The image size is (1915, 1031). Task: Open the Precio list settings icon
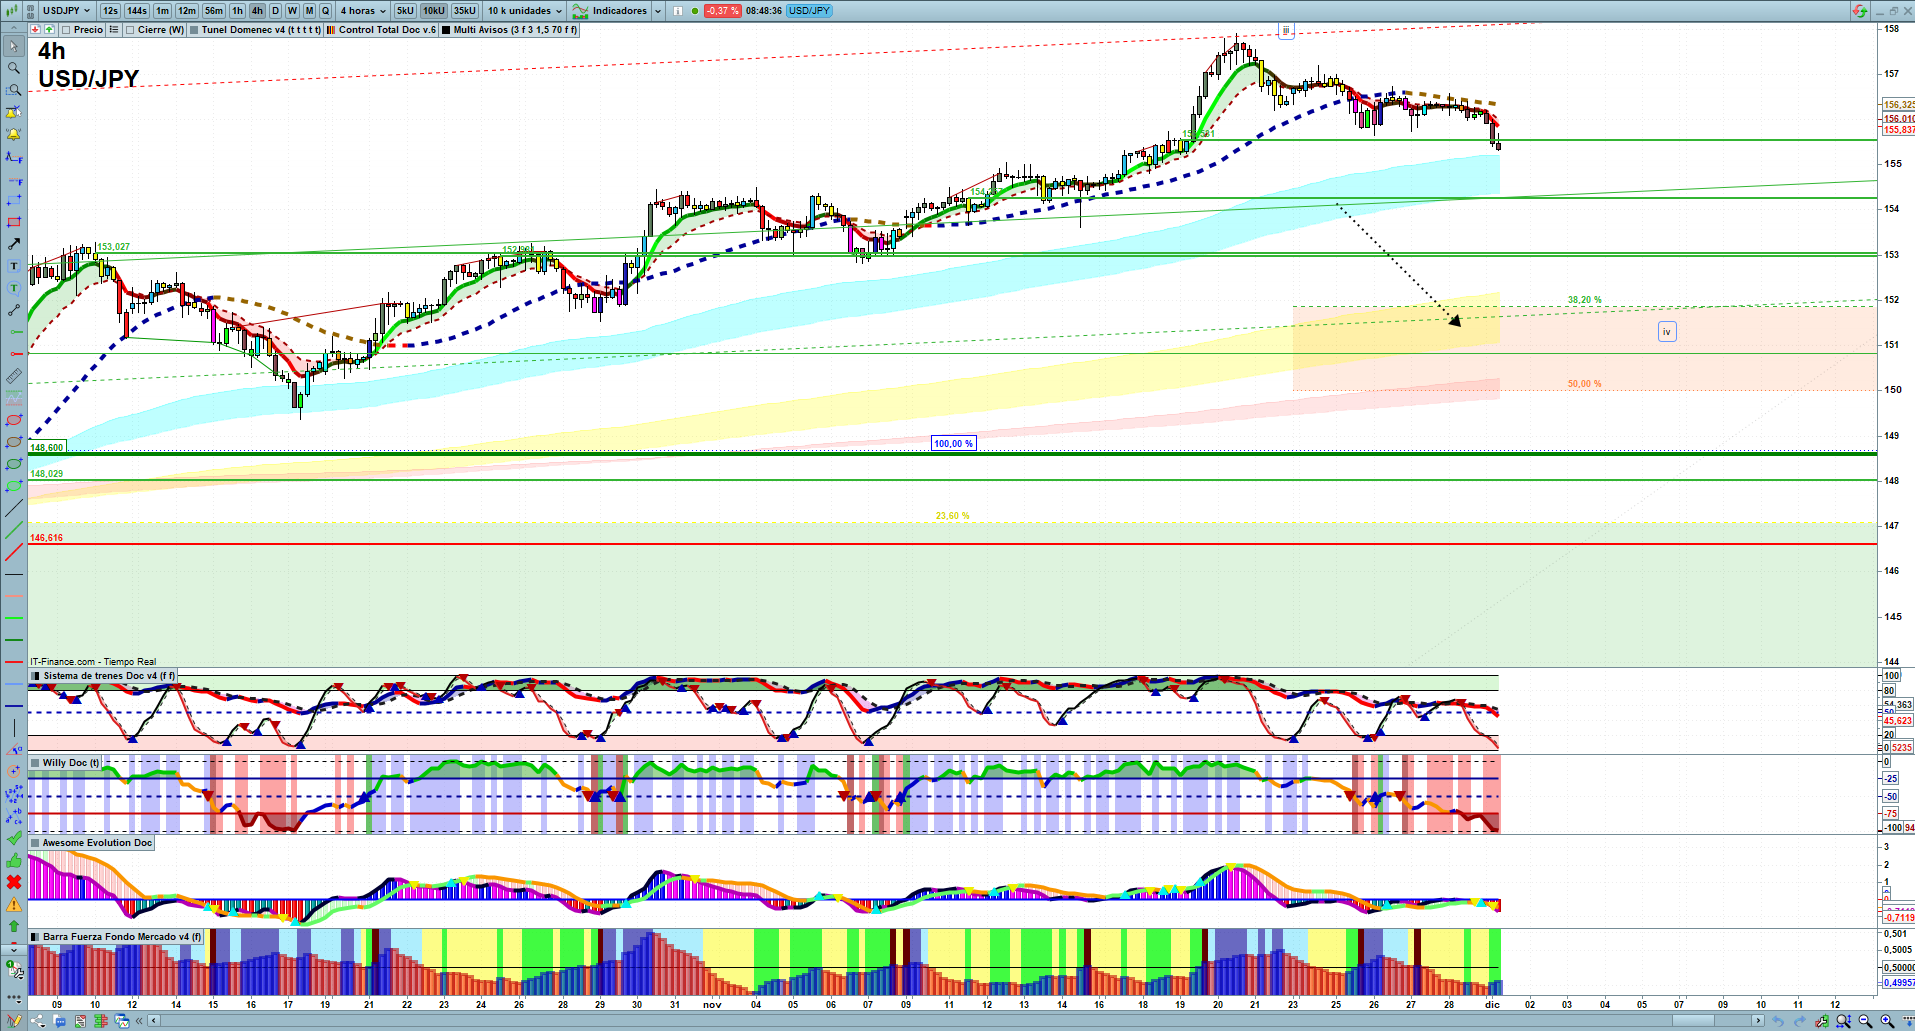(114, 30)
